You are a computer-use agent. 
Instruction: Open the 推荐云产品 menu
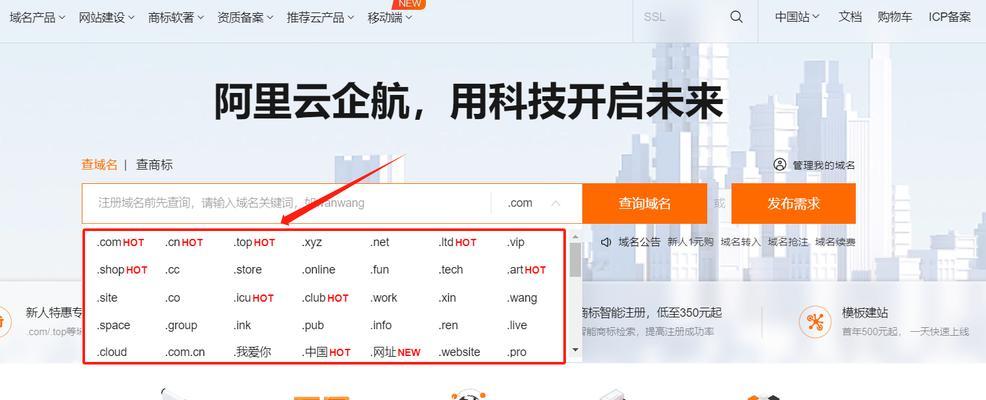click(321, 18)
